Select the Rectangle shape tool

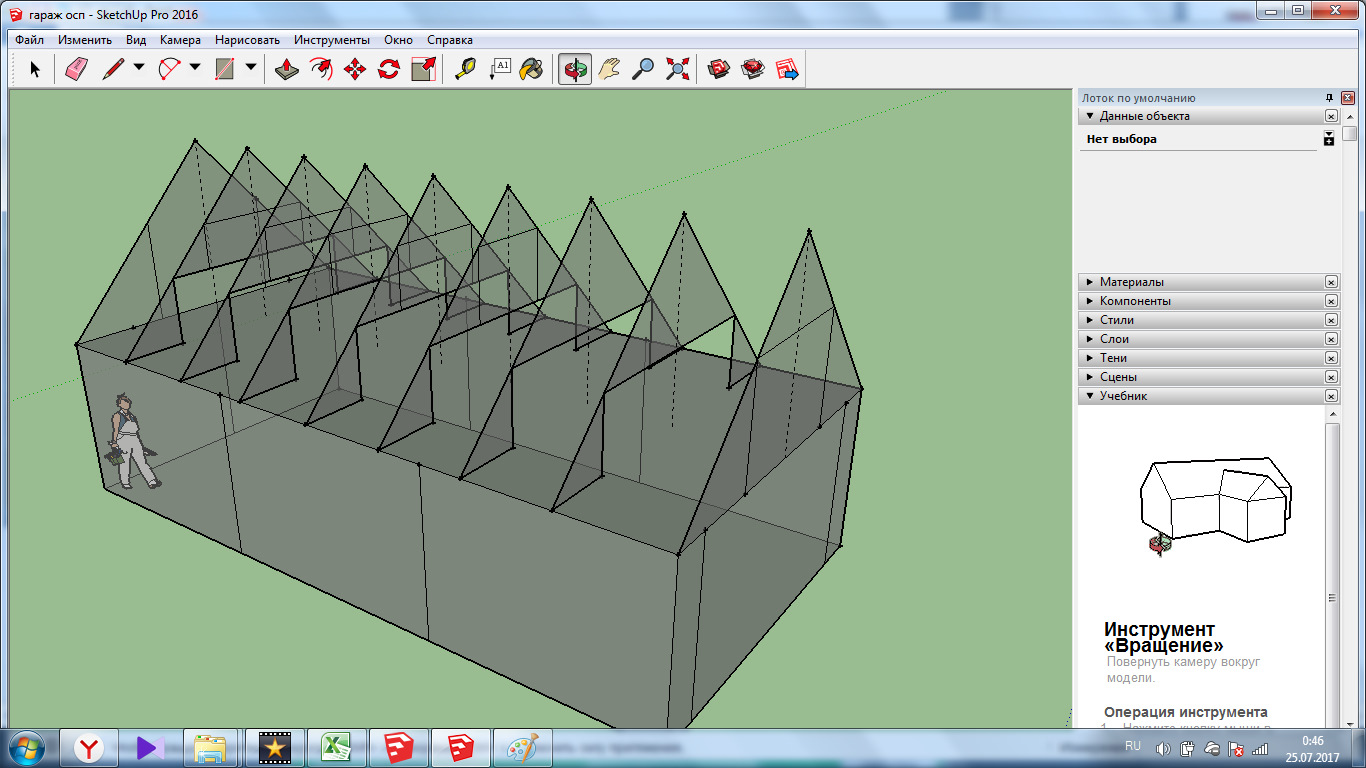[x=225, y=69]
